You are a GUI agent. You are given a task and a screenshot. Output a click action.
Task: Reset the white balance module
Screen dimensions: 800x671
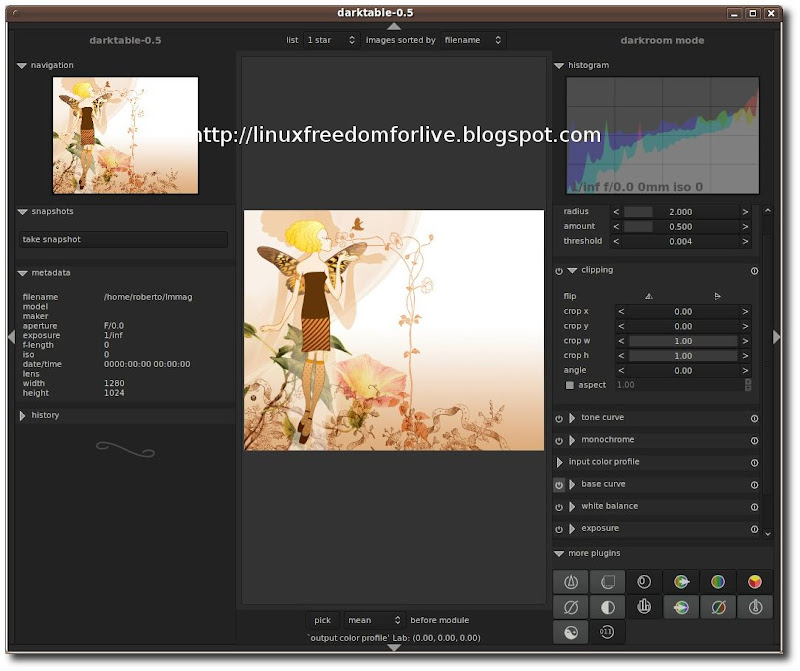tap(754, 507)
